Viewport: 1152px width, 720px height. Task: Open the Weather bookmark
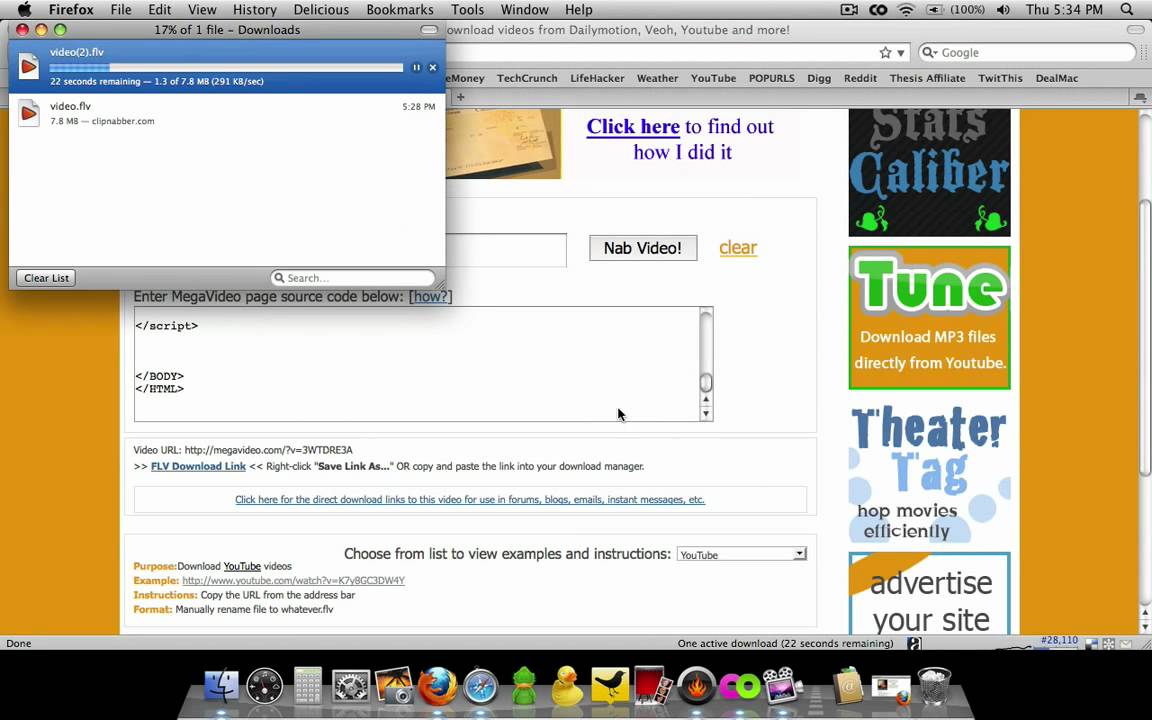[x=658, y=78]
